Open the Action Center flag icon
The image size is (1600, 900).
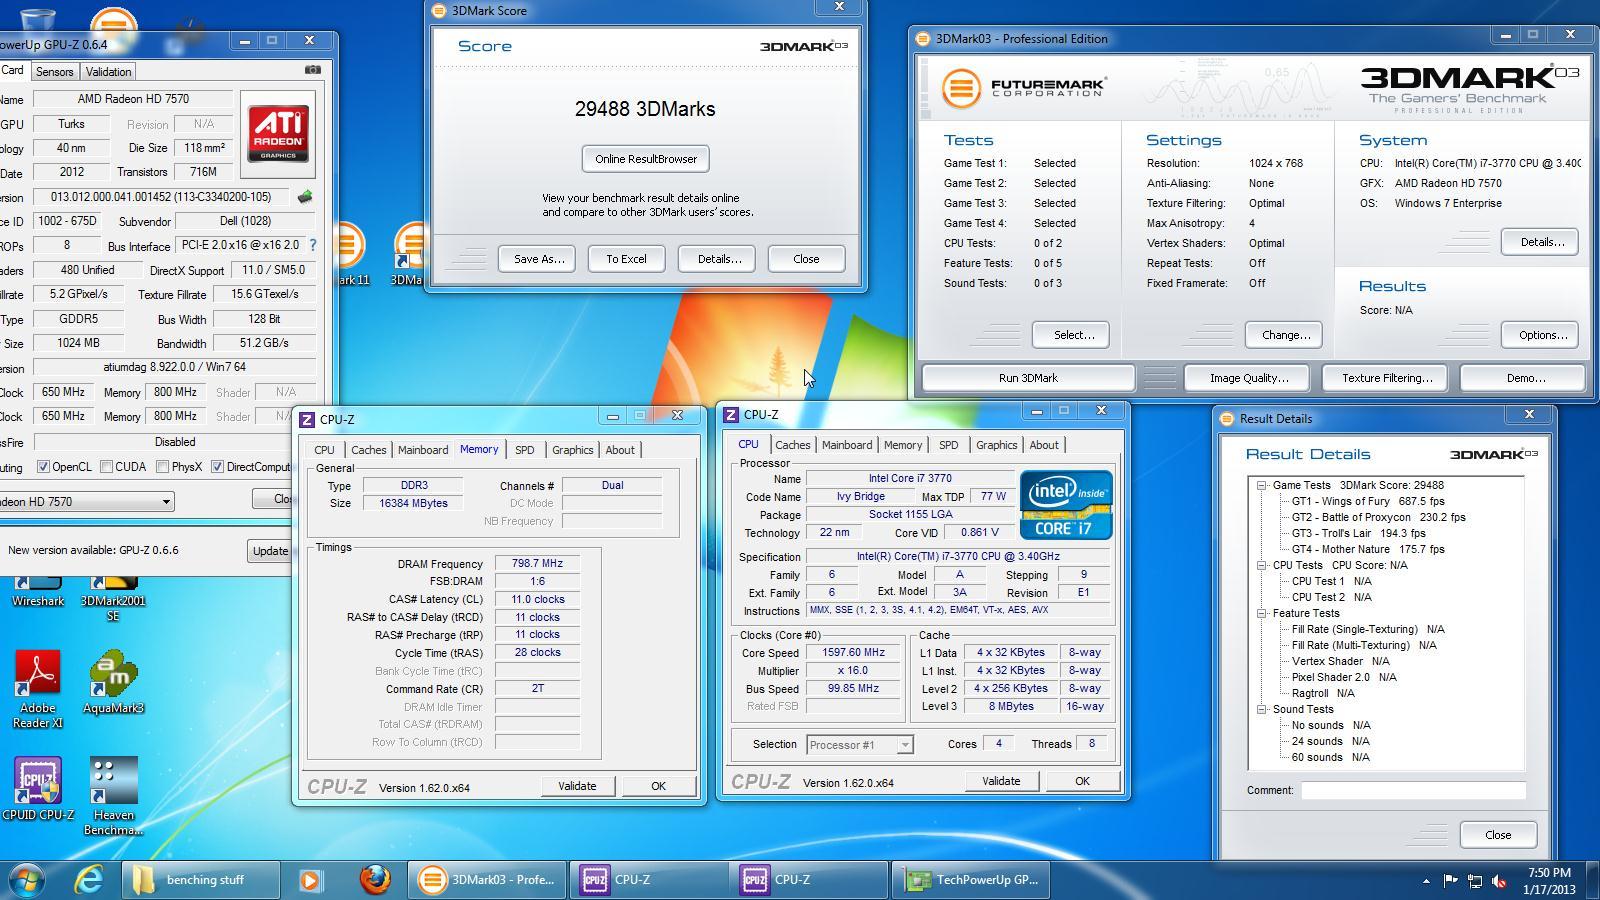1450,881
